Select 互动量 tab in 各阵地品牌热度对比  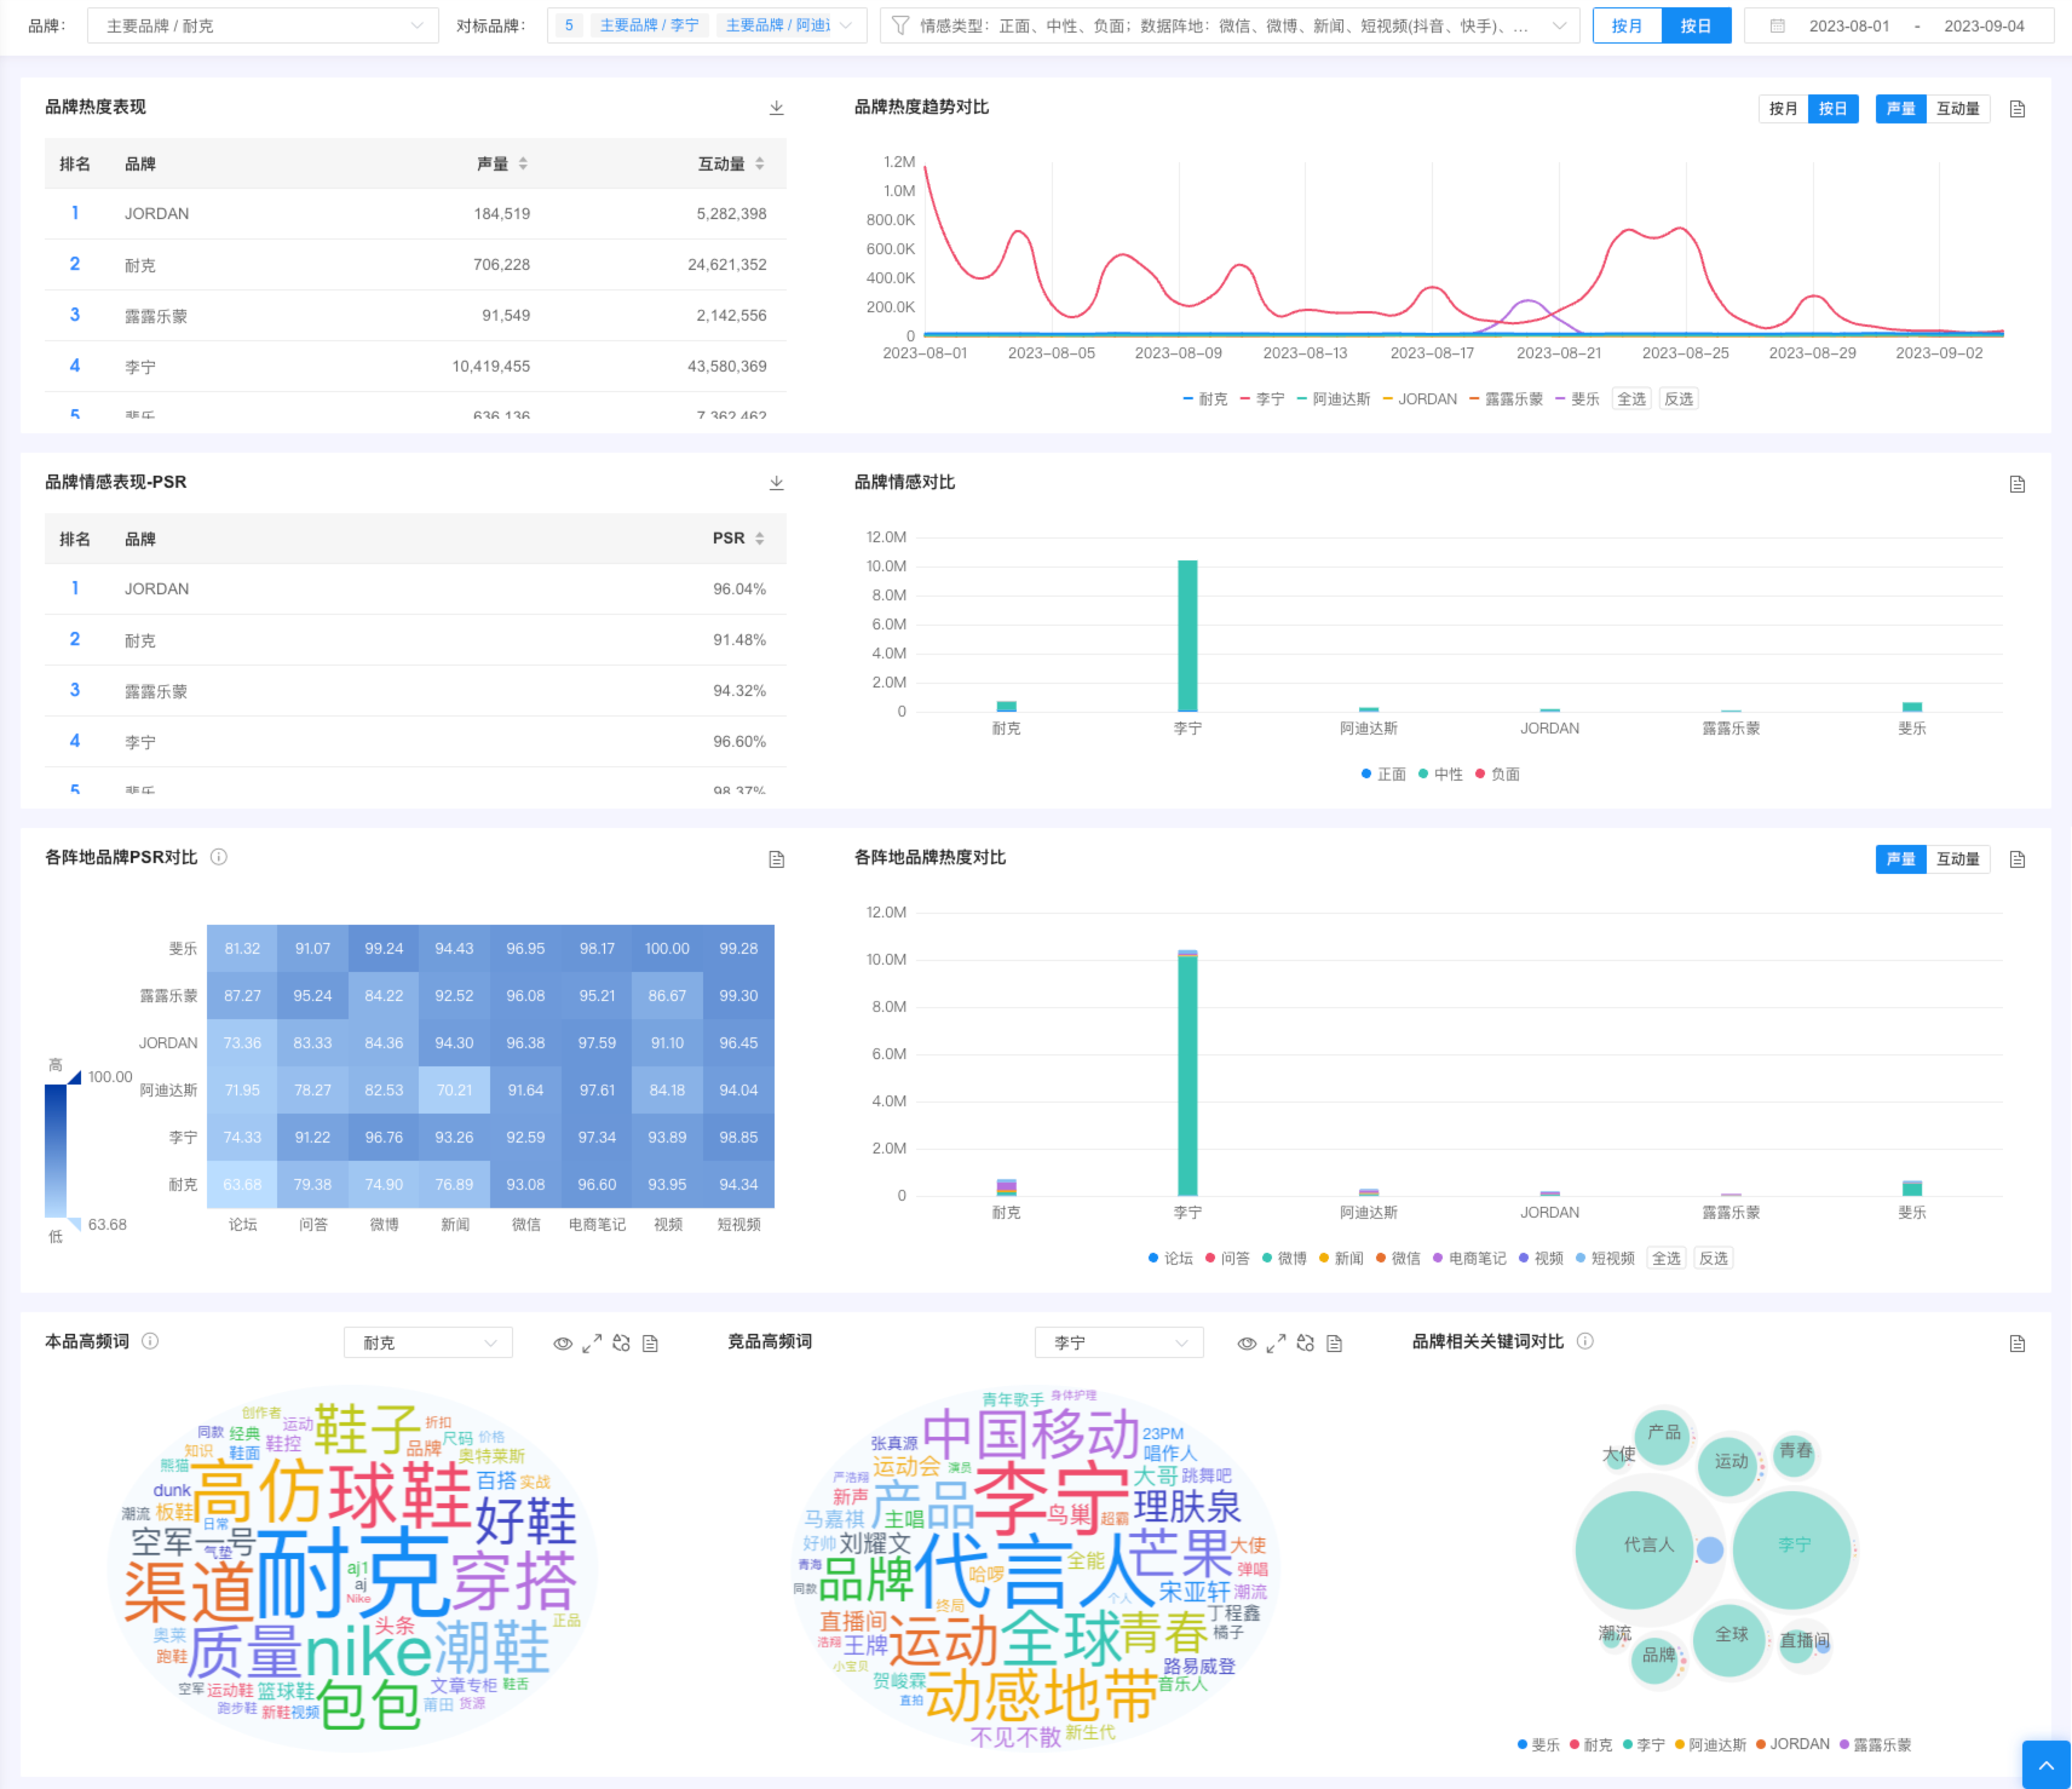point(1958,859)
